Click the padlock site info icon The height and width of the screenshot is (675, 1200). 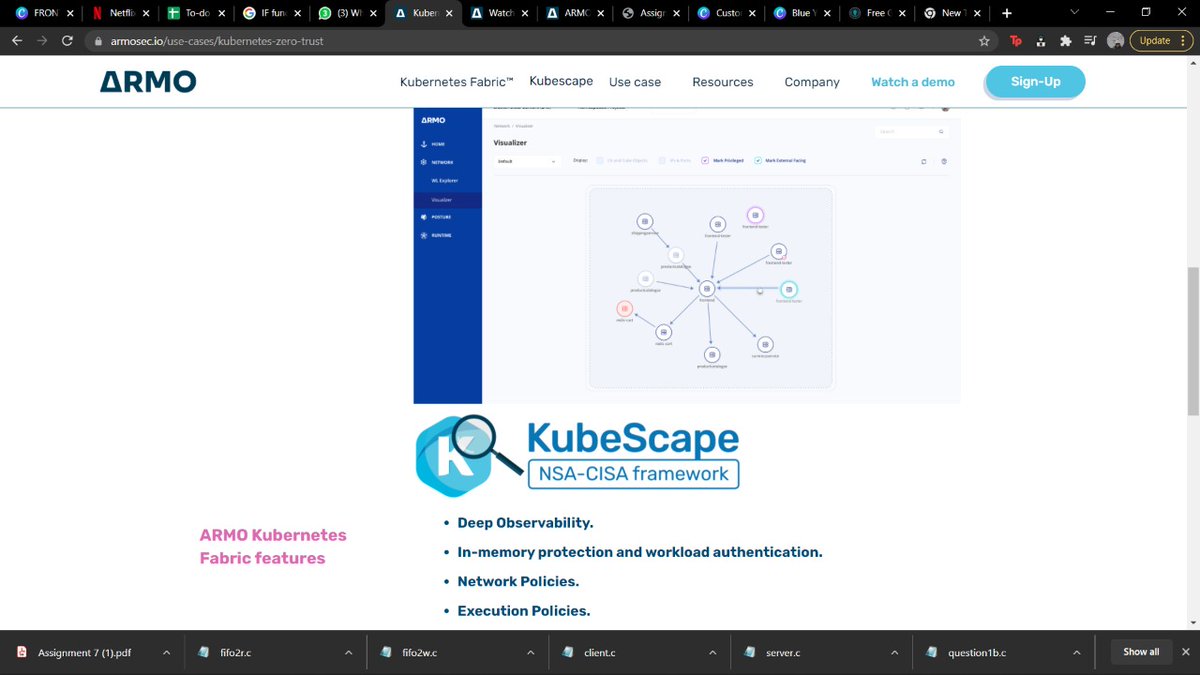pos(97,41)
